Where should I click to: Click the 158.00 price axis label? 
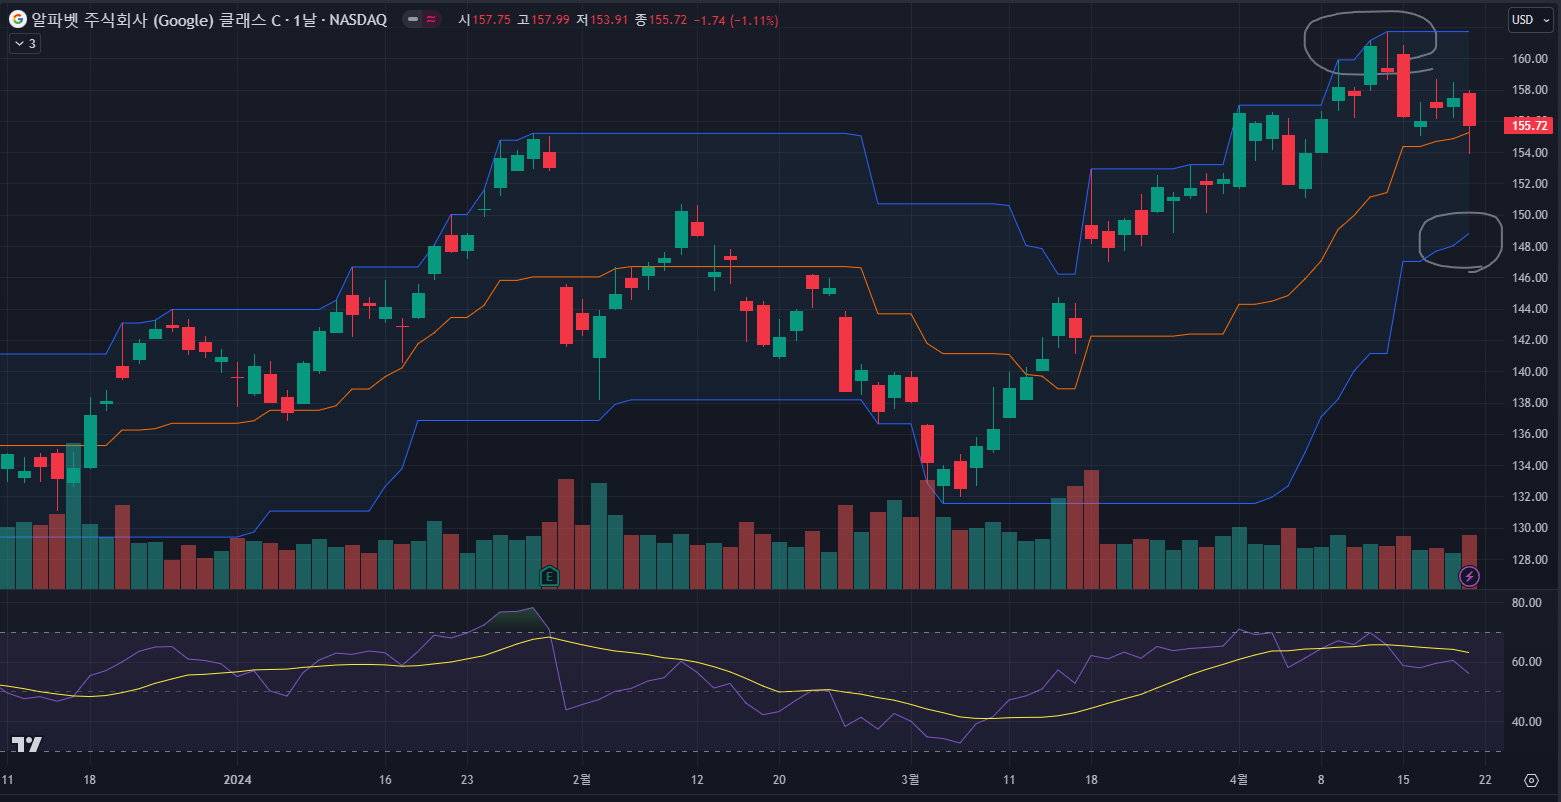point(1530,90)
